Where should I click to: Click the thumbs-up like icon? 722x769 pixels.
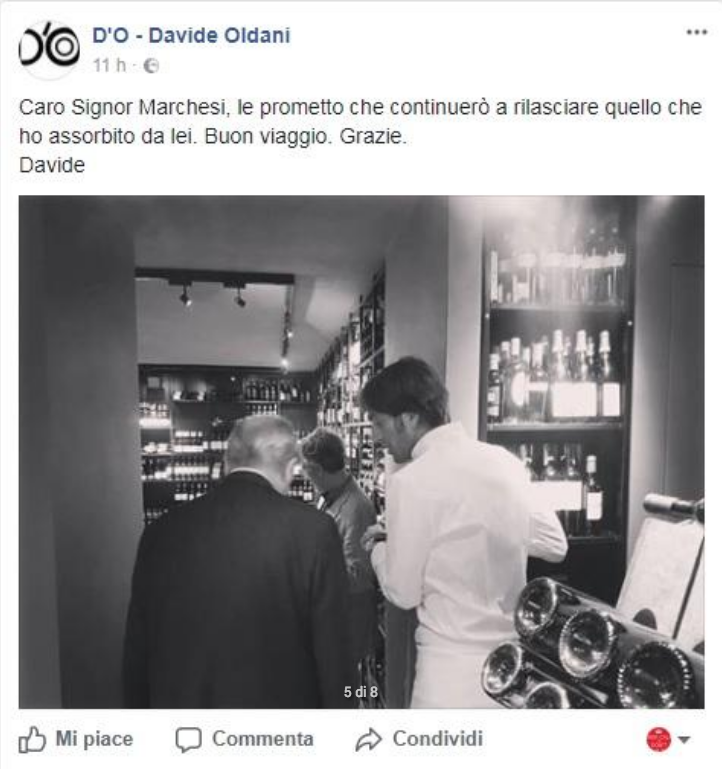tap(32, 739)
